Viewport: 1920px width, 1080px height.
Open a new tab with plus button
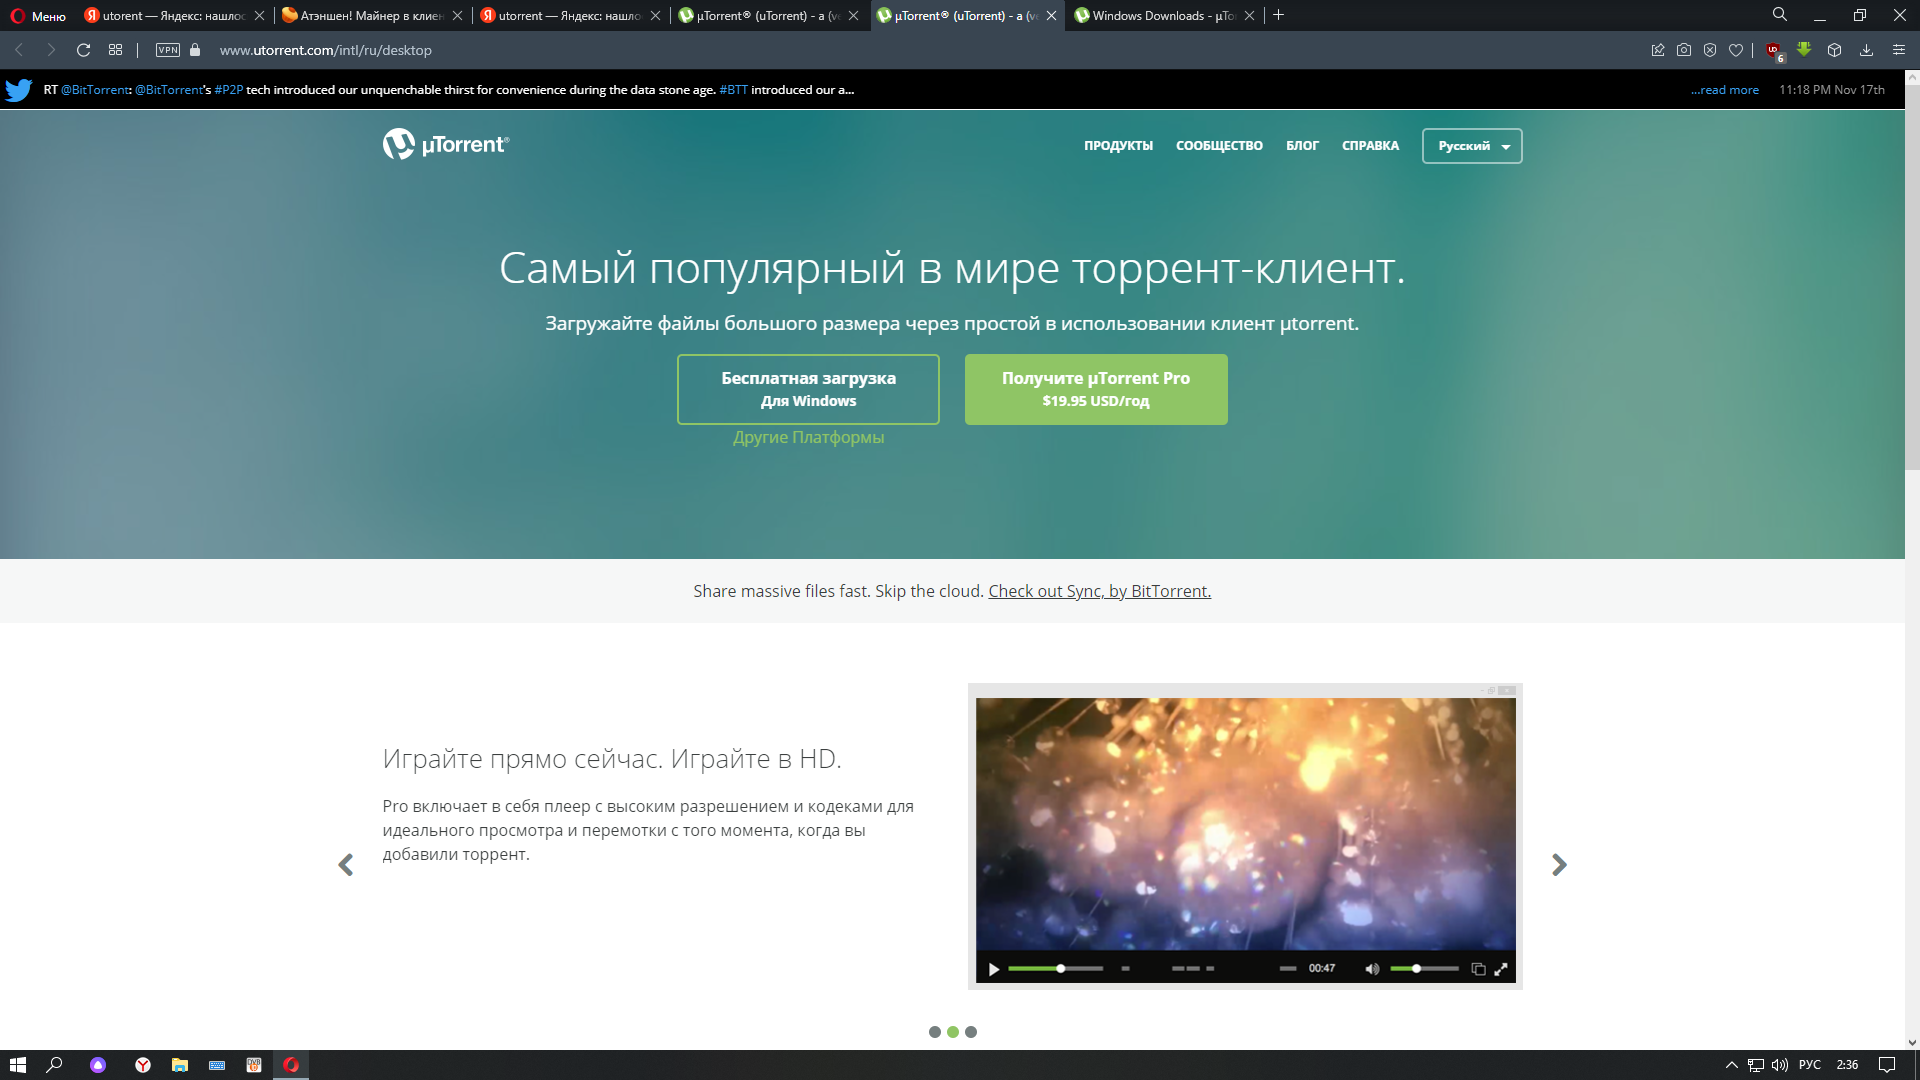point(1278,15)
